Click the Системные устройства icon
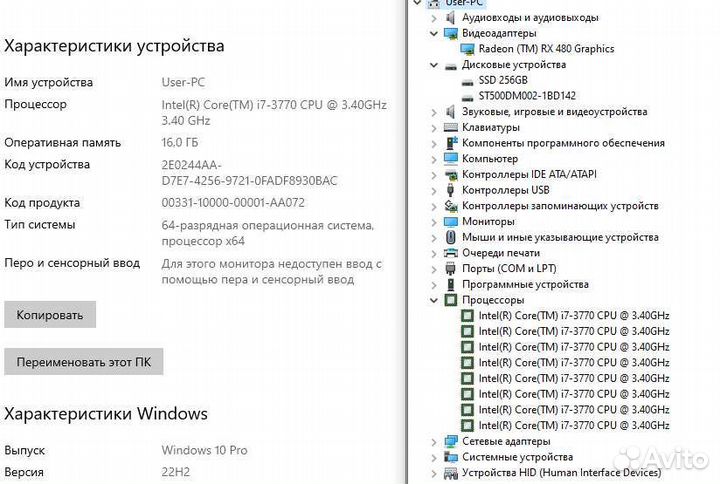The height and width of the screenshot is (484, 720). click(x=451, y=457)
